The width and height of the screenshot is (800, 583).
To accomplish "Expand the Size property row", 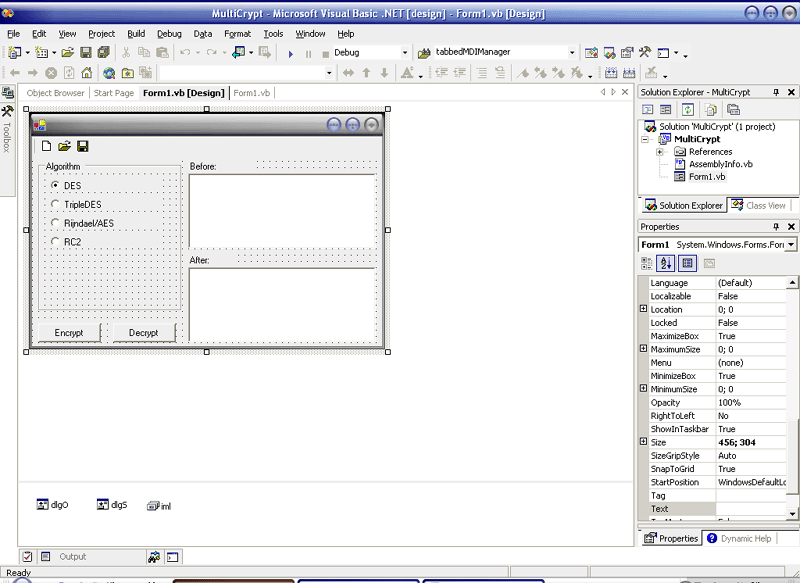I will 644,442.
